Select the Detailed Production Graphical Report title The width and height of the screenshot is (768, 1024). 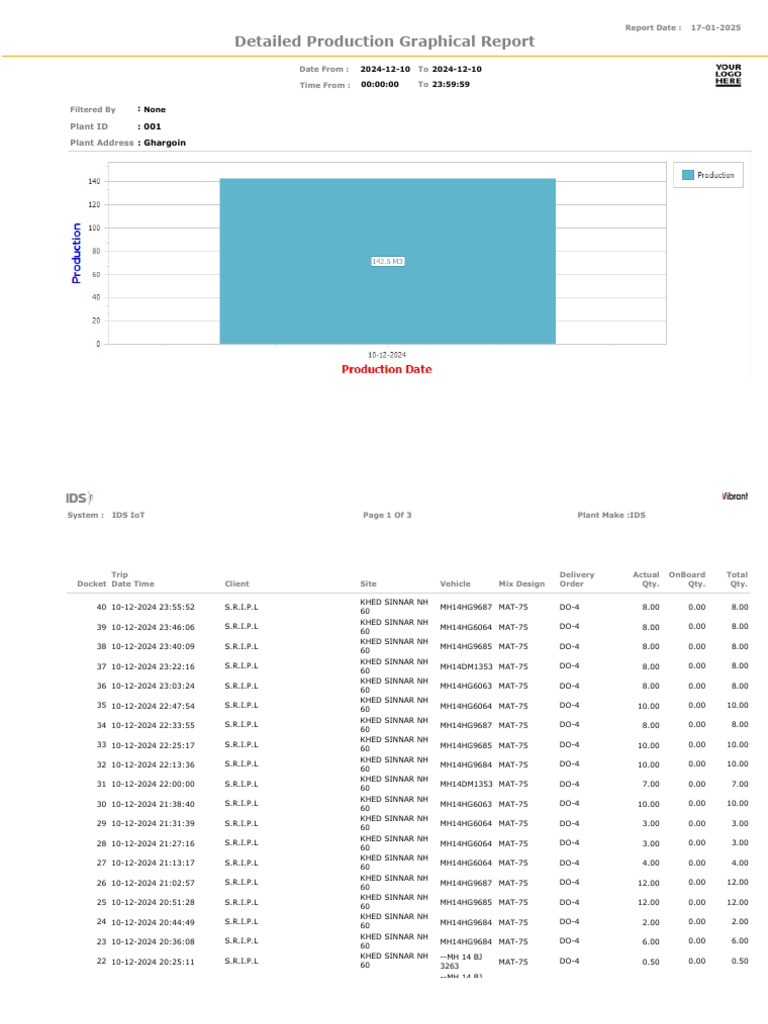(x=385, y=41)
